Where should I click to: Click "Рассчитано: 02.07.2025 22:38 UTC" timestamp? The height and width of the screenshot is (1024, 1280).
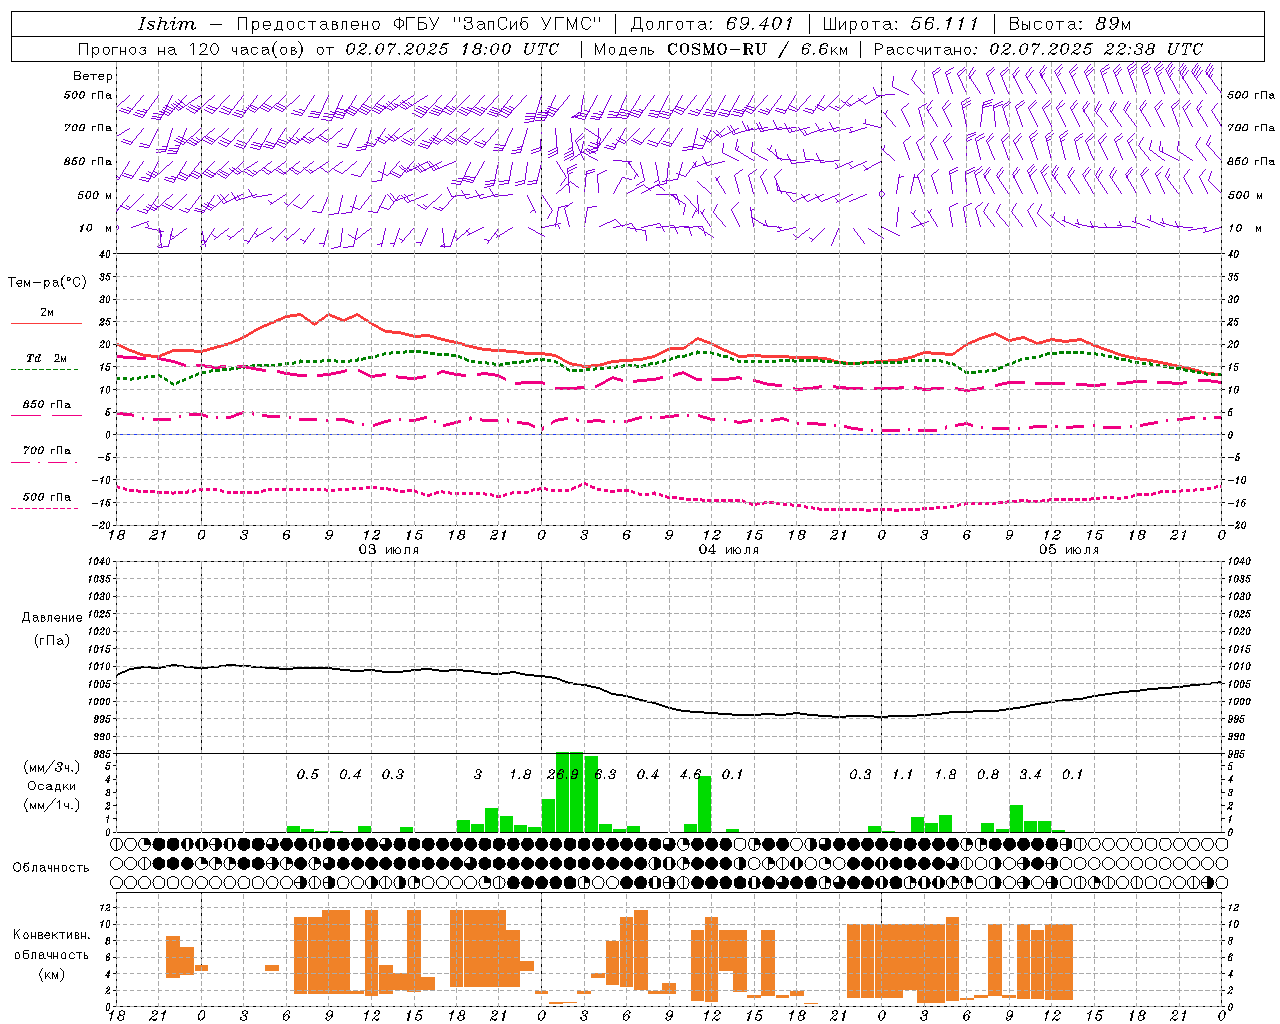(1038, 48)
